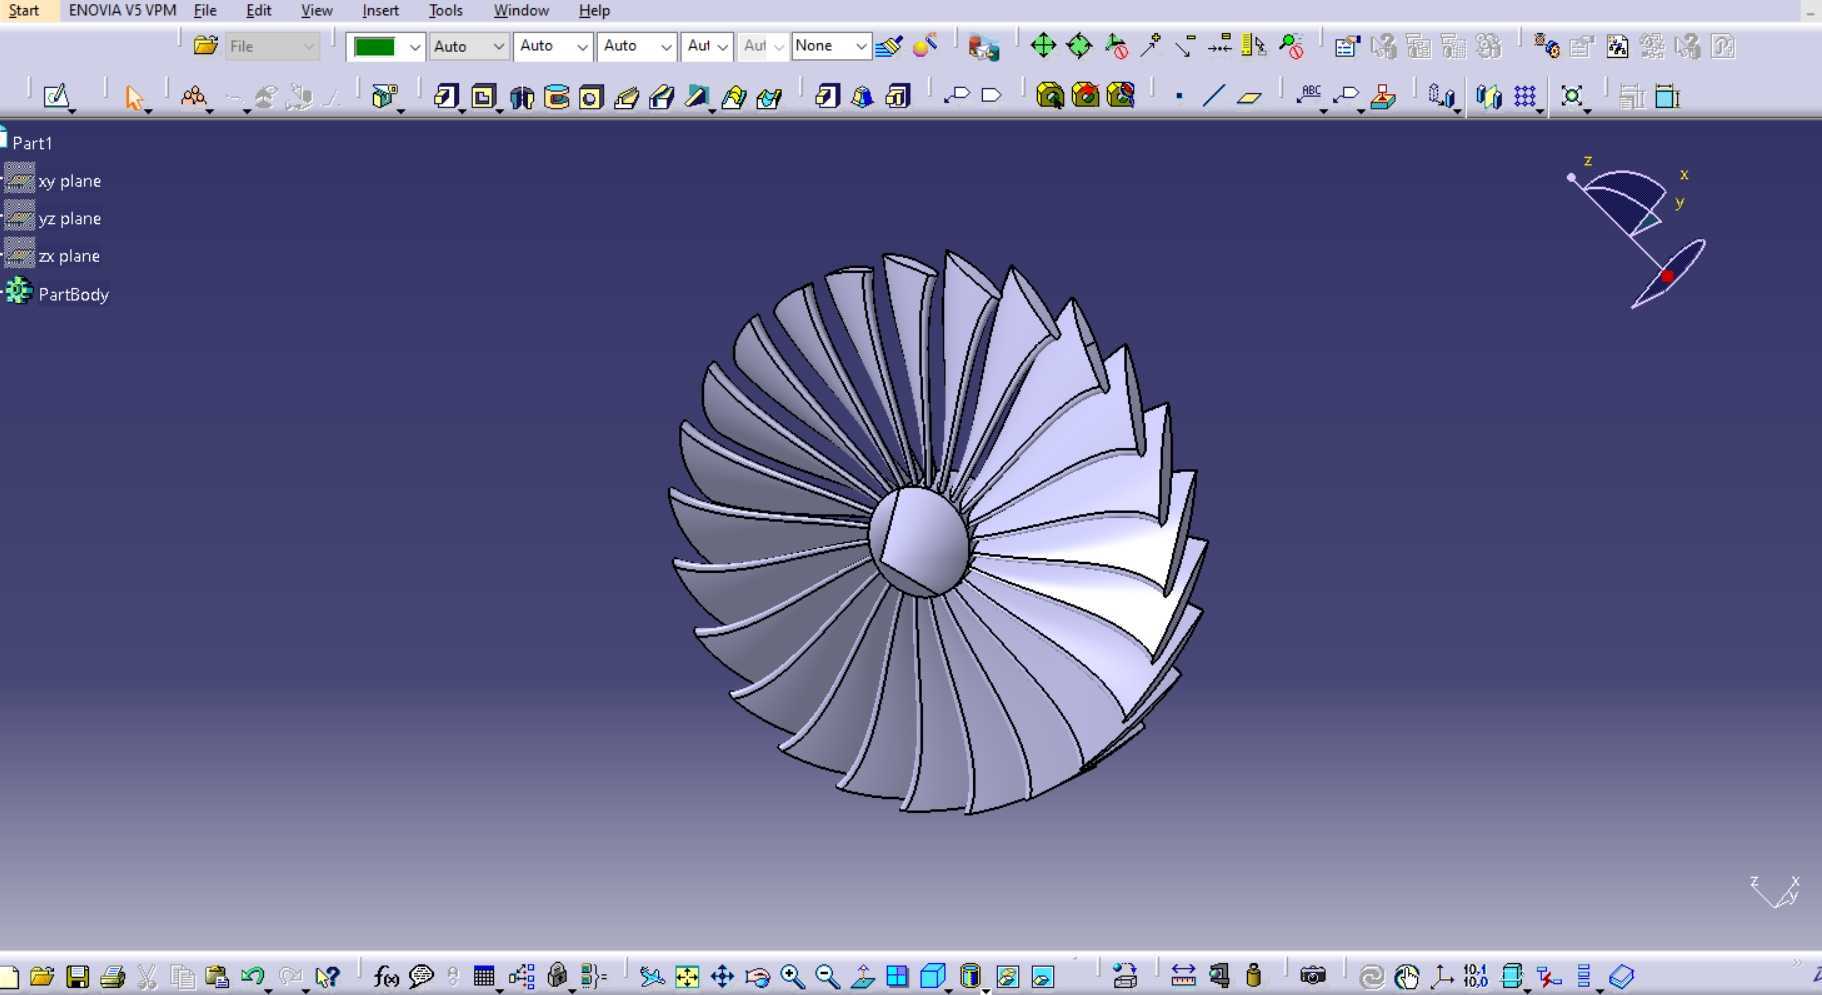The image size is (1822, 995).
Task: Expand the first Auto dropdown
Action: (469, 47)
